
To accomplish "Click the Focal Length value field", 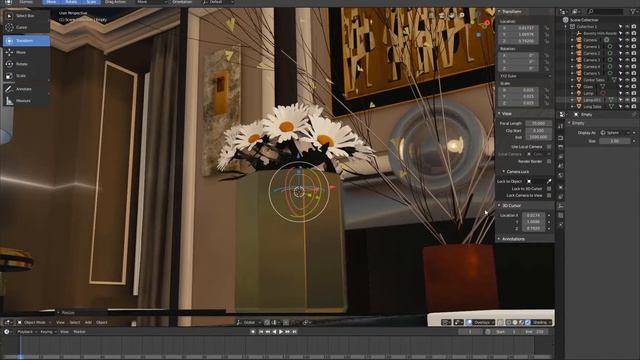I will [x=538, y=123].
